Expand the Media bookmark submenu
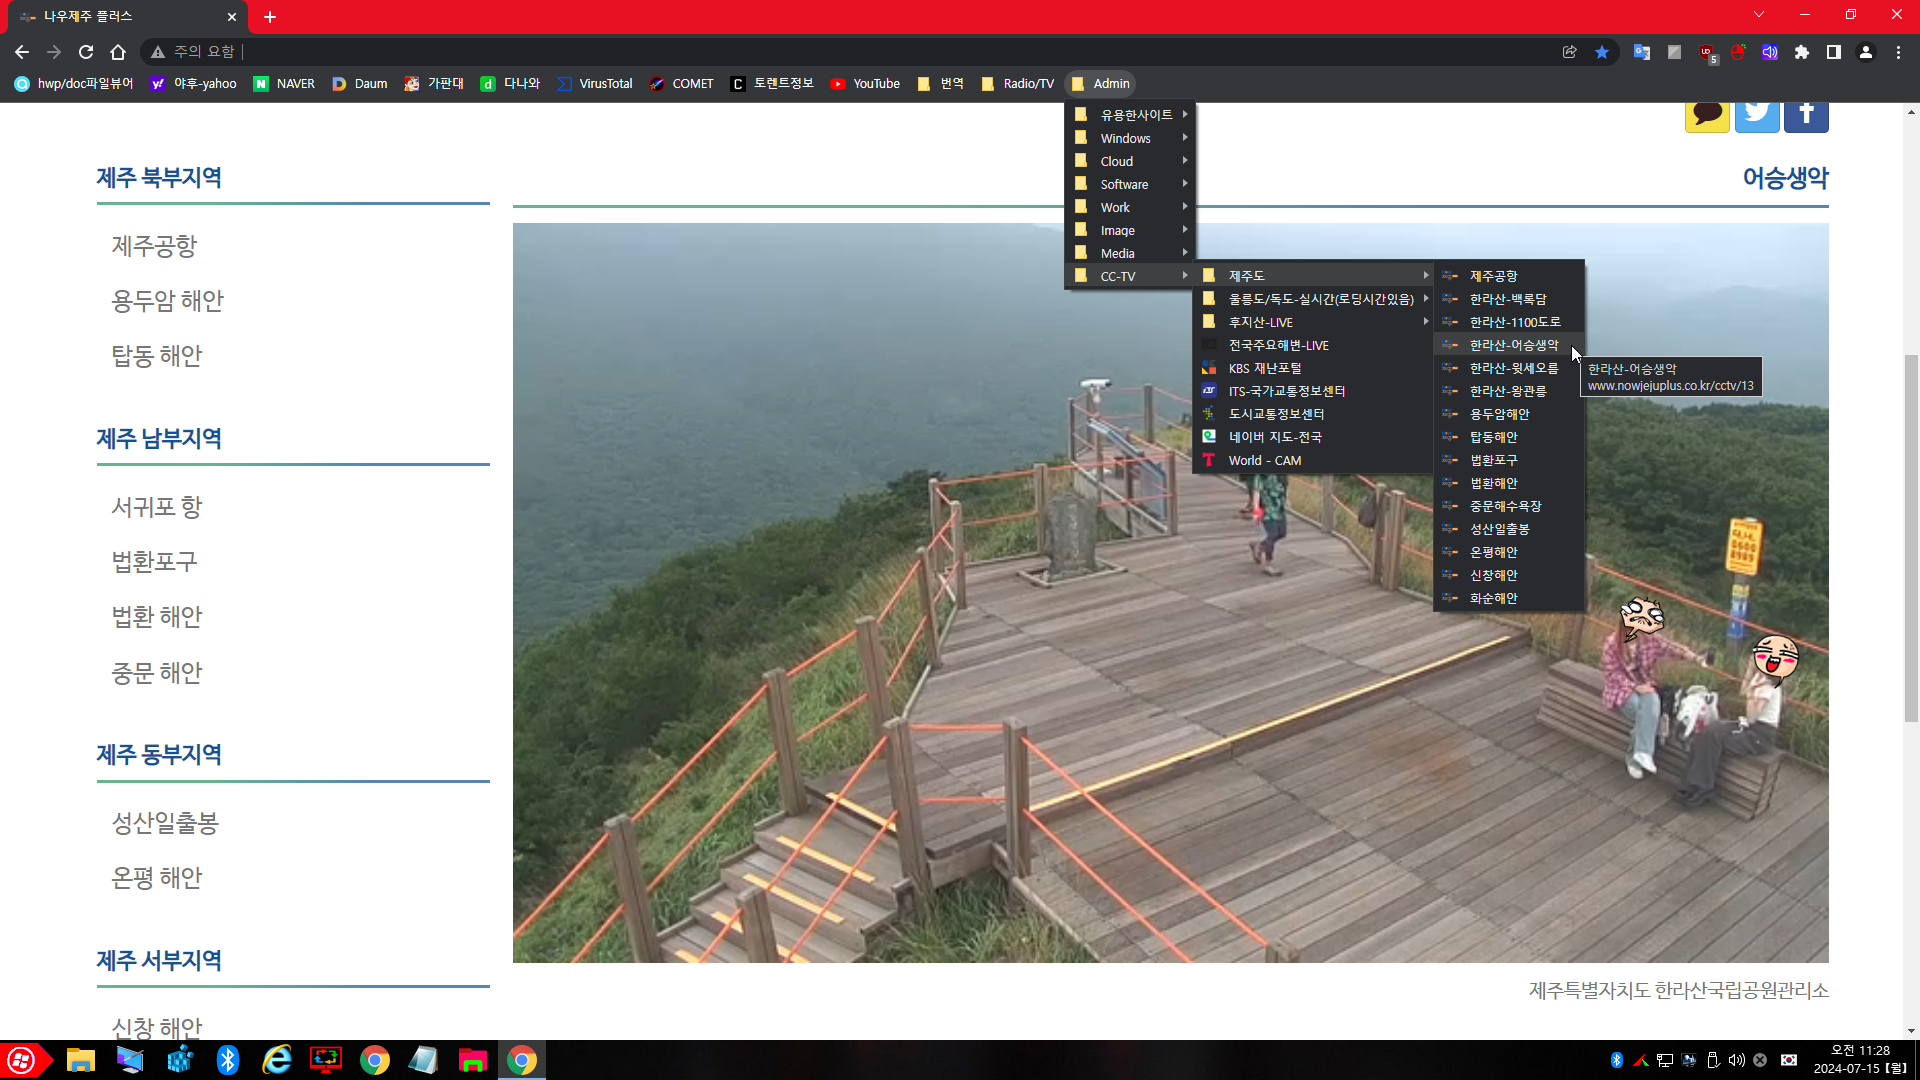Screen dimensions: 1920x1080 coord(1130,253)
